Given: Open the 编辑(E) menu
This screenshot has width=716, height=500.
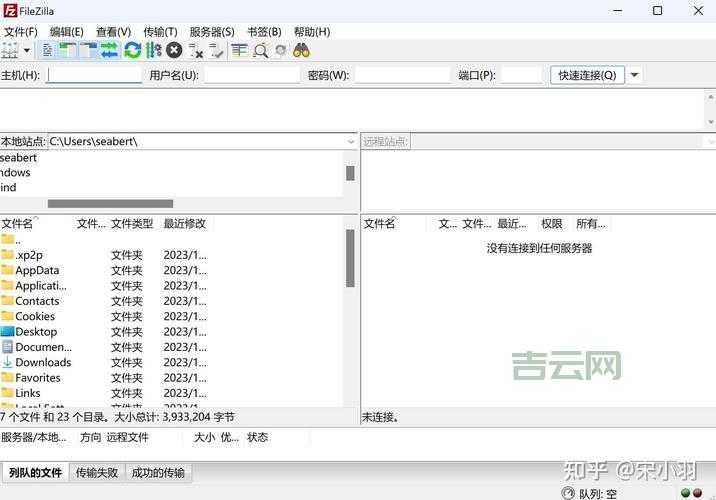Looking at the screenshot, I should click(67, 32).
